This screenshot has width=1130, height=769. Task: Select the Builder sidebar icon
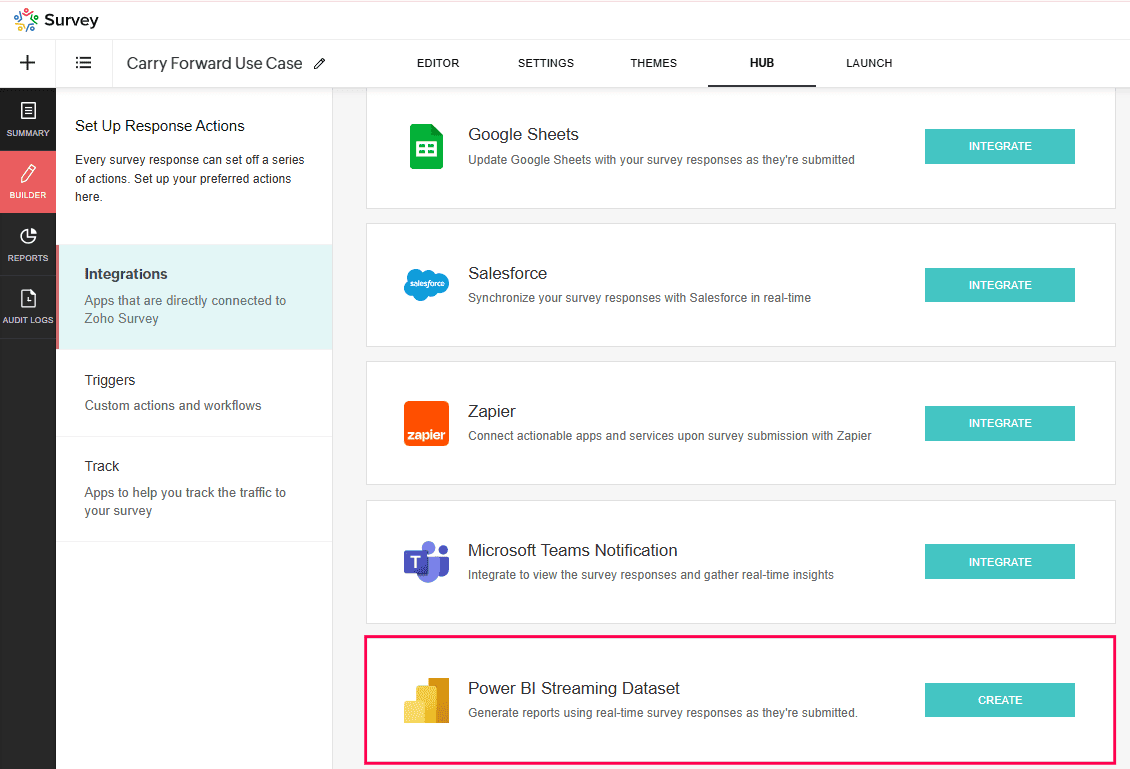pyautogui.click(x=28, y=181)
